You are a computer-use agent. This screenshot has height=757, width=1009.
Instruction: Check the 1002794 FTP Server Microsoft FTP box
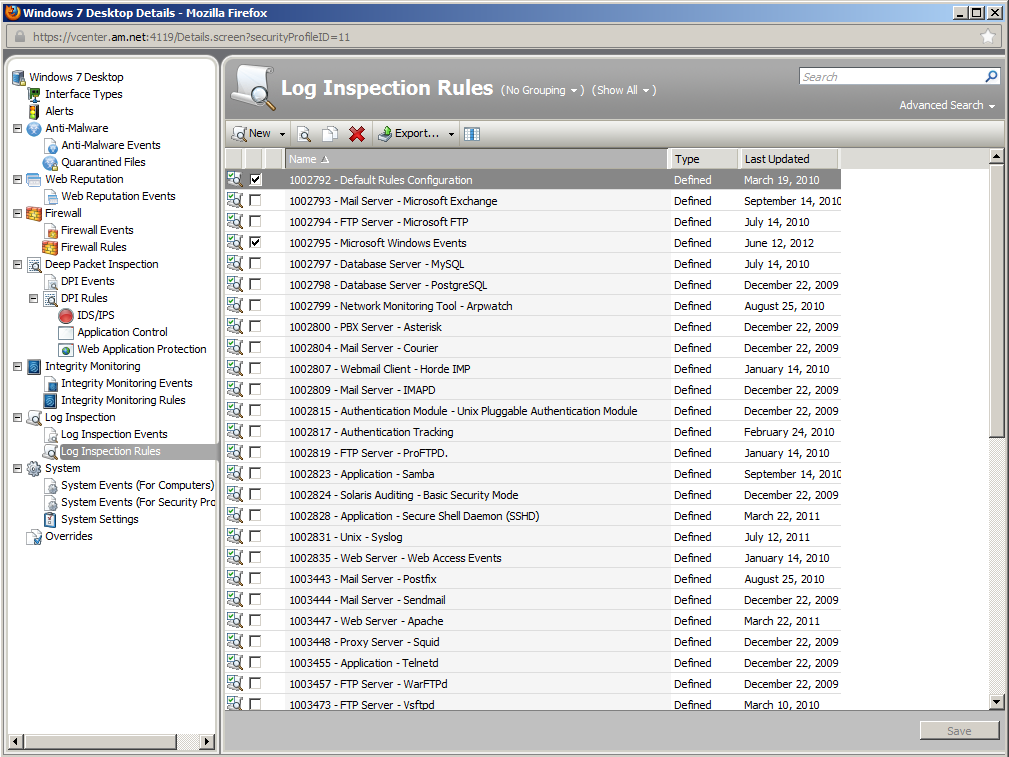[255, 221]
